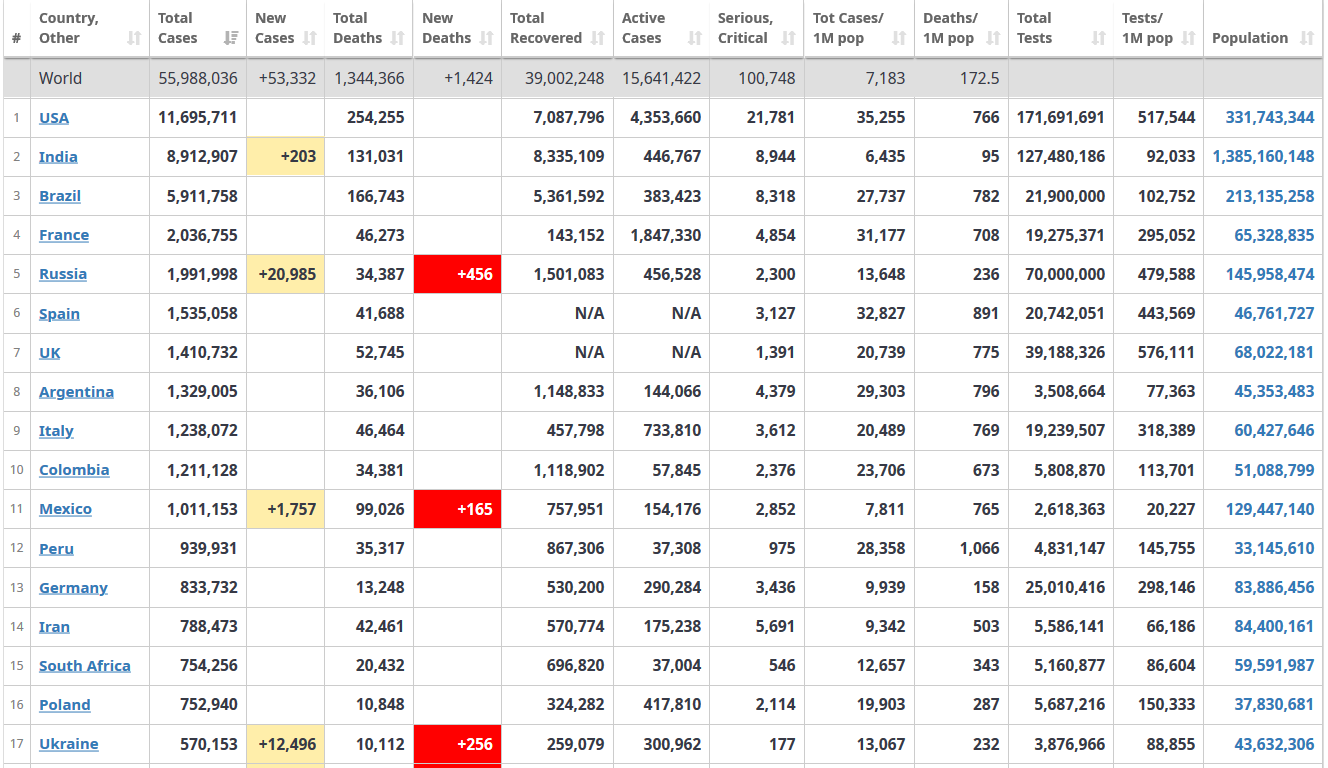Open Spain population figure 46,761,727
The image size is (1328, 768).
pyautogui.click(x=1274, y=314)
